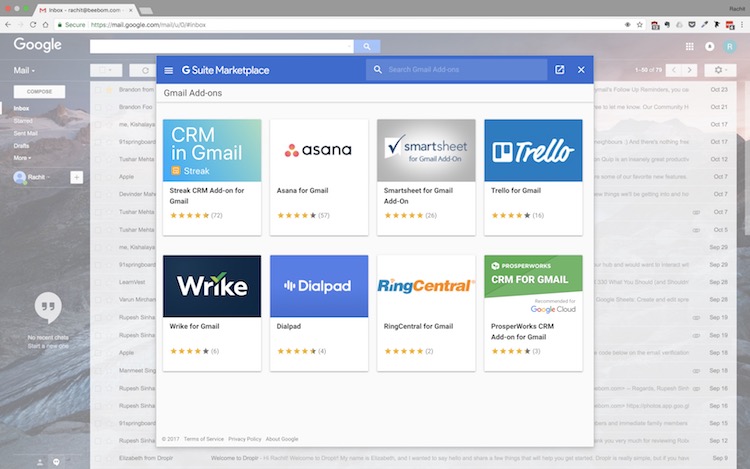The height and width of the screenshot is (469, 750).
Task: Open the Pocket extension icon
Action: click(692, 24)
